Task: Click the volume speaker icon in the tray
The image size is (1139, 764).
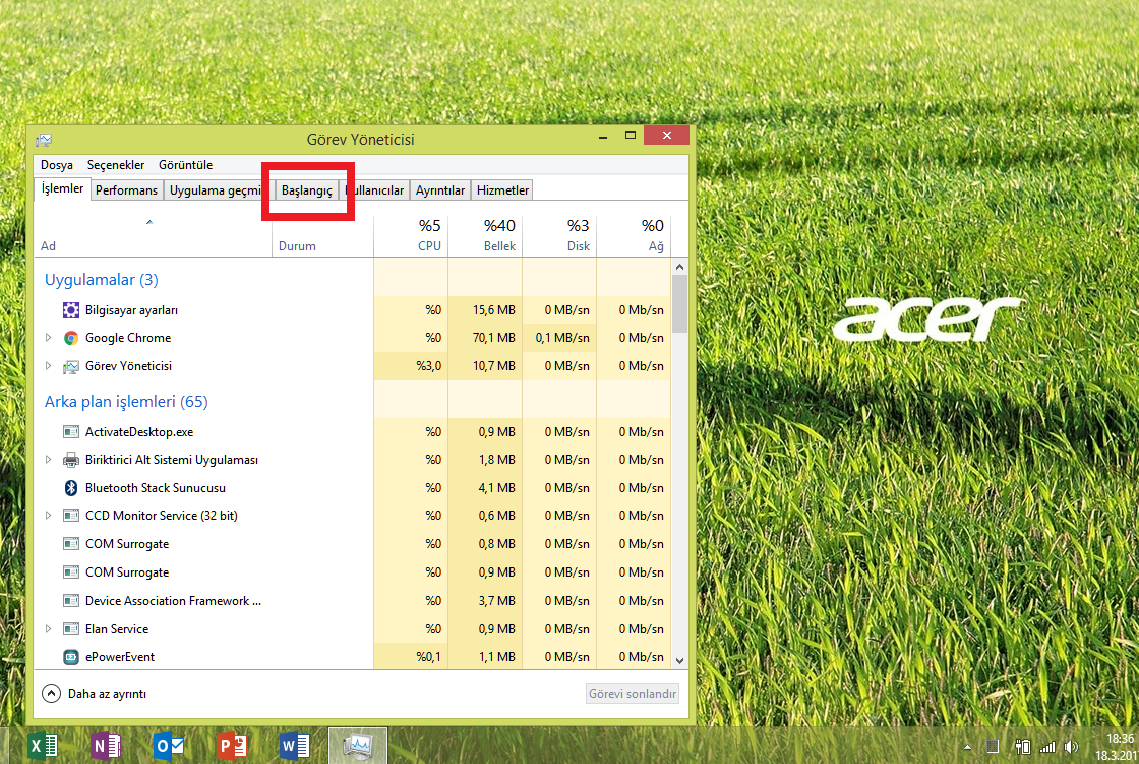Action: (1071, 747)
